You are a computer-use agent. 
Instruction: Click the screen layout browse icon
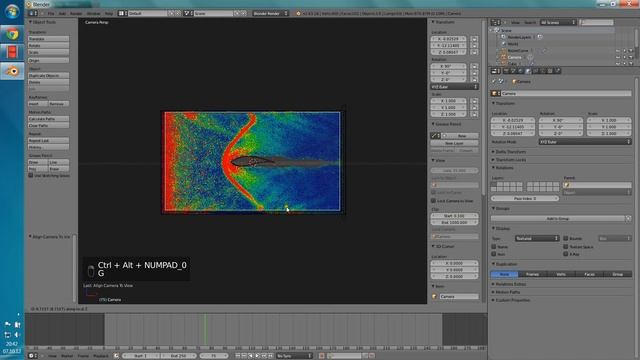122,13
